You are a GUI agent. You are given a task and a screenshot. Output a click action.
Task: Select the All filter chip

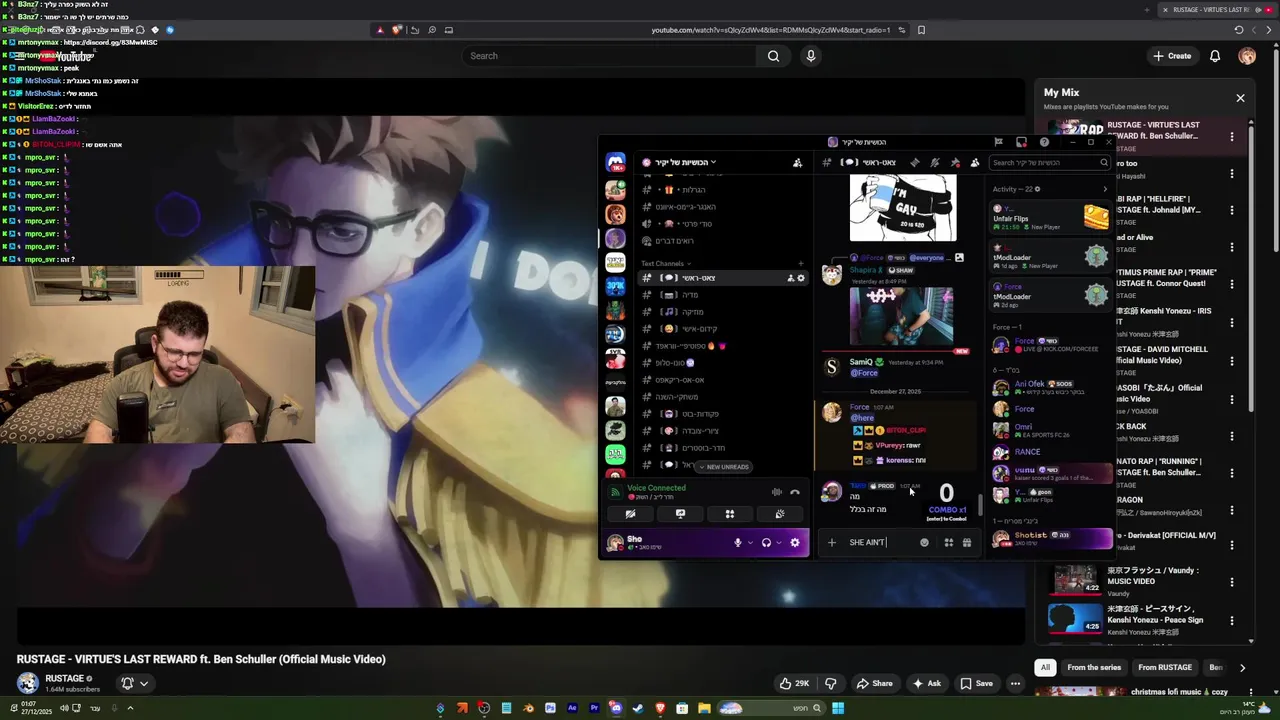1045,668
